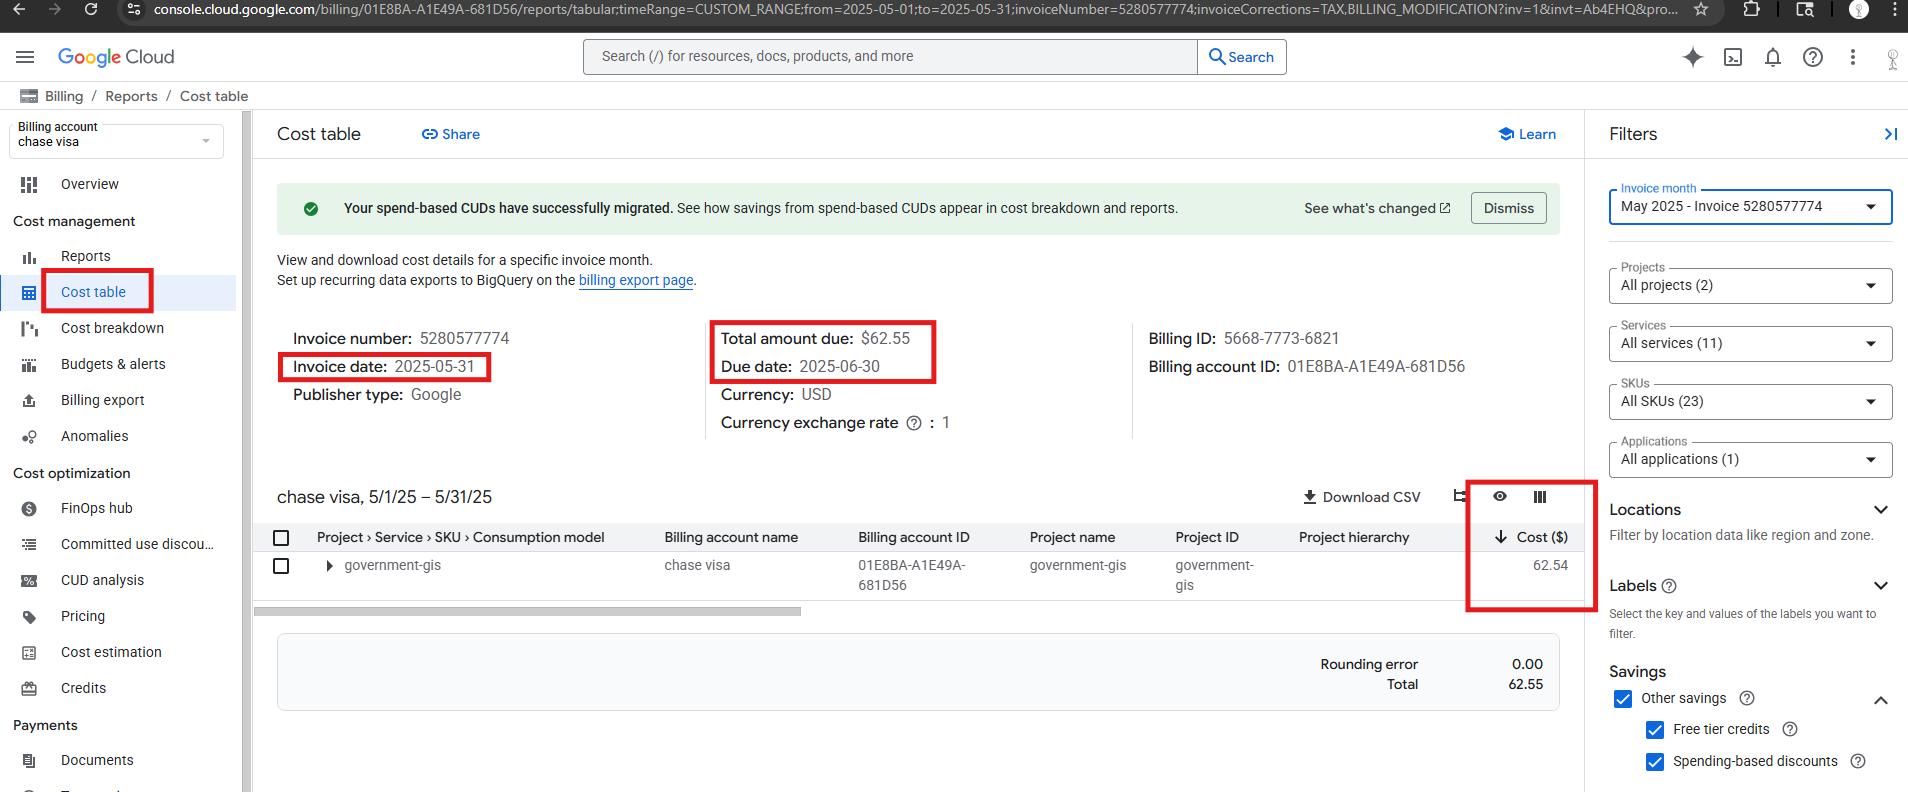Tick the government-gis row checkbox
The image size is (1908, 792).
click(x=281, y=566)
